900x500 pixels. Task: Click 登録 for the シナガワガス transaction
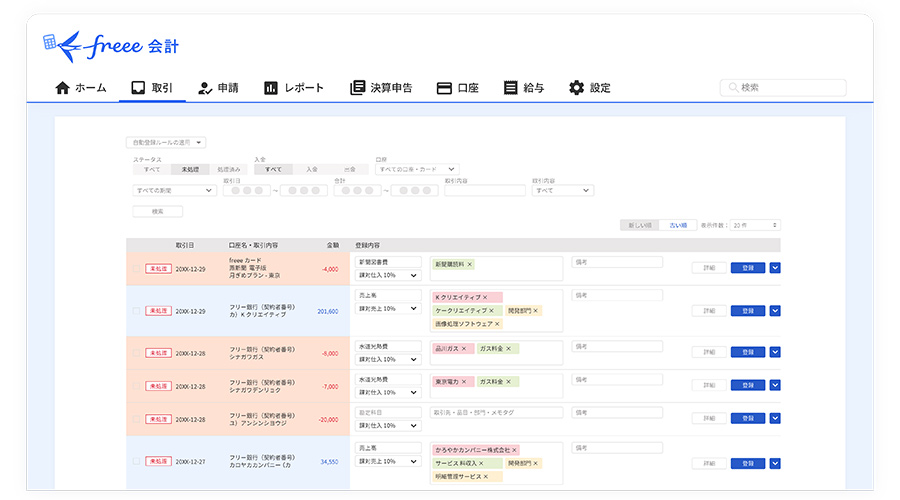coord(747,353)
